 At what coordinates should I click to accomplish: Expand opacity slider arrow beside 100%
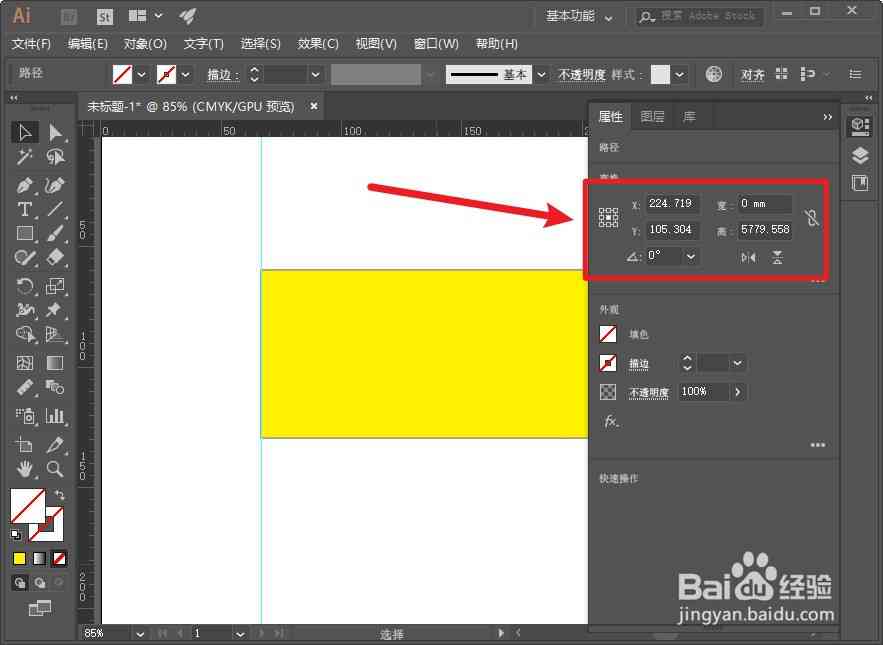pyautogui.click(x=738, y=392)
